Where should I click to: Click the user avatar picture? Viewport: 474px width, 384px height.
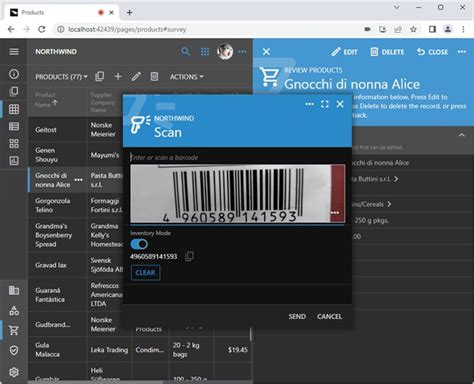(x=225, y=52)
